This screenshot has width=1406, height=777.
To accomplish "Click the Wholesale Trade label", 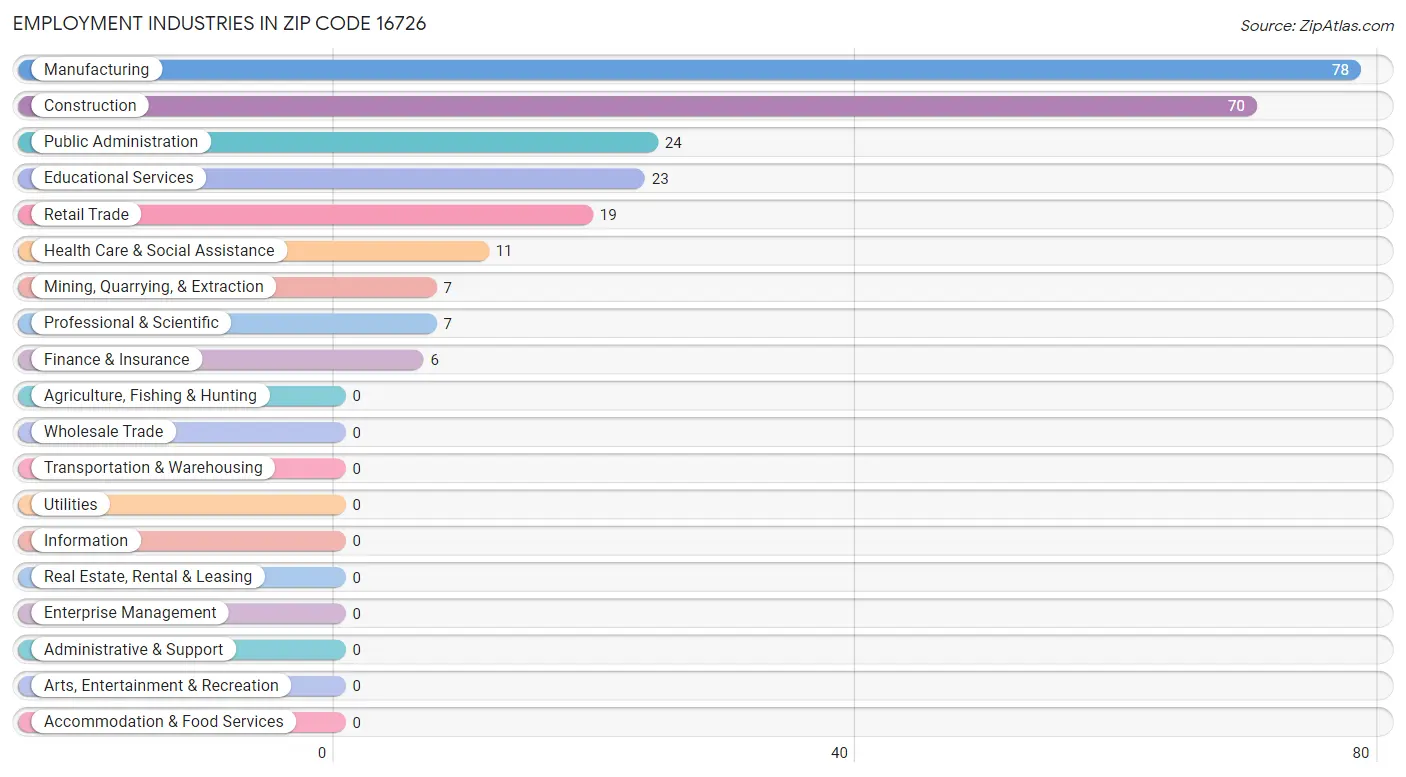I will (103, 431).
